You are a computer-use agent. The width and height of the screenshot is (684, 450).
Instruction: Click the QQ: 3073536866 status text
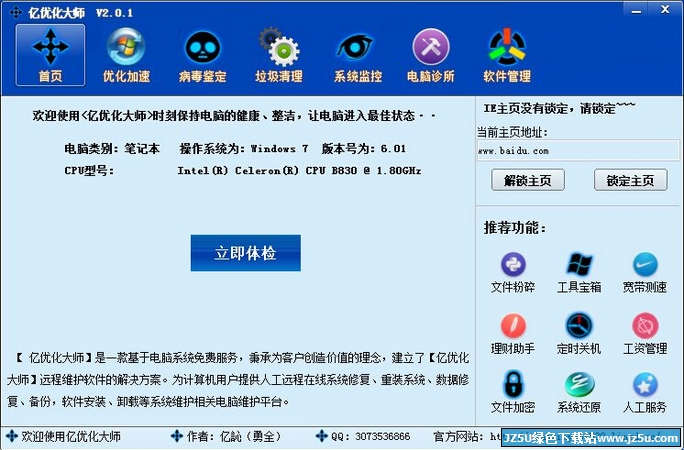point(371,436)
